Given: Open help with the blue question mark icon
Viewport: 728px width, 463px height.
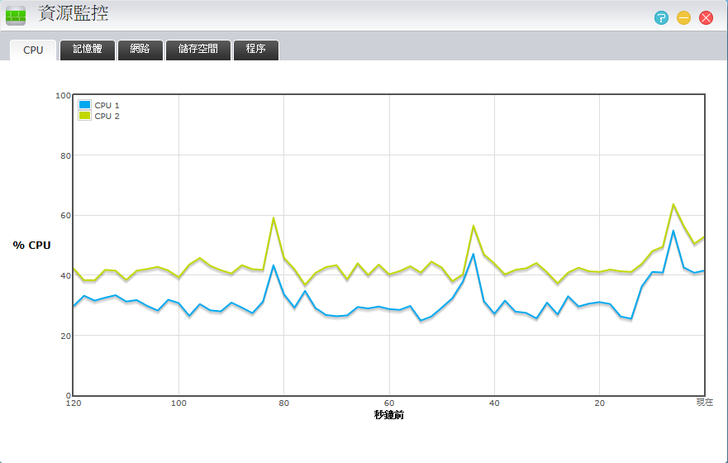Looking at the screenshot, I should pyautogui.click(x=661, y=18).
